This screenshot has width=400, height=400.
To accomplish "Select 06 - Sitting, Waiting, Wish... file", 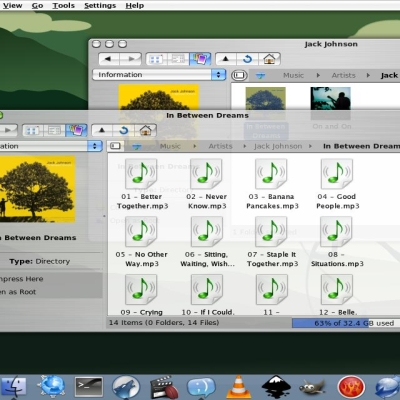I will (x=207, y=242).
